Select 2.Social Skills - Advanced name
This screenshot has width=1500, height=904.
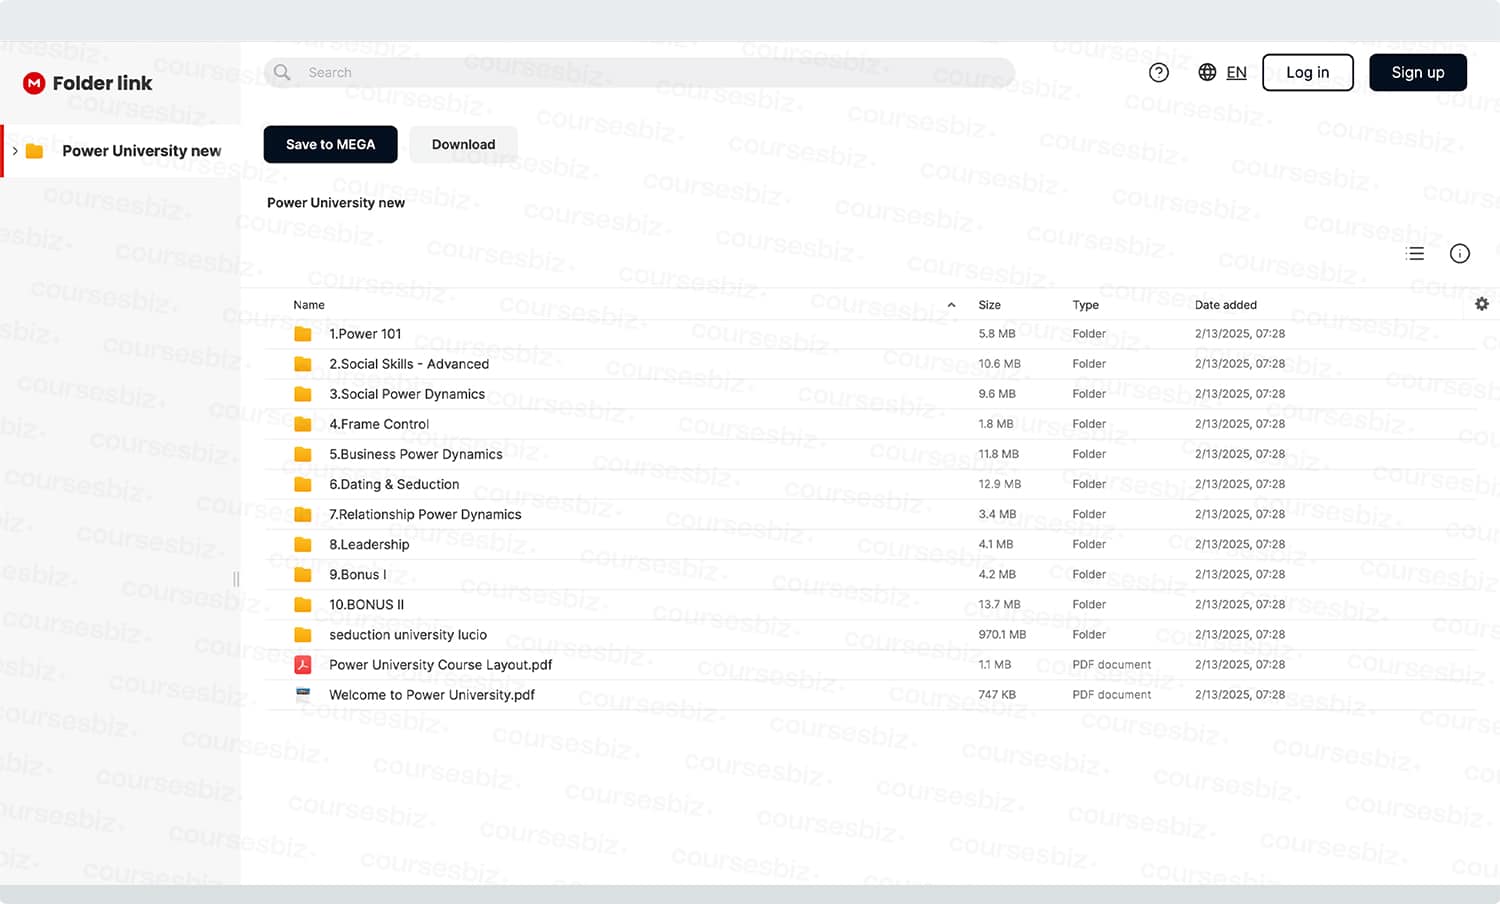[409, 364]
